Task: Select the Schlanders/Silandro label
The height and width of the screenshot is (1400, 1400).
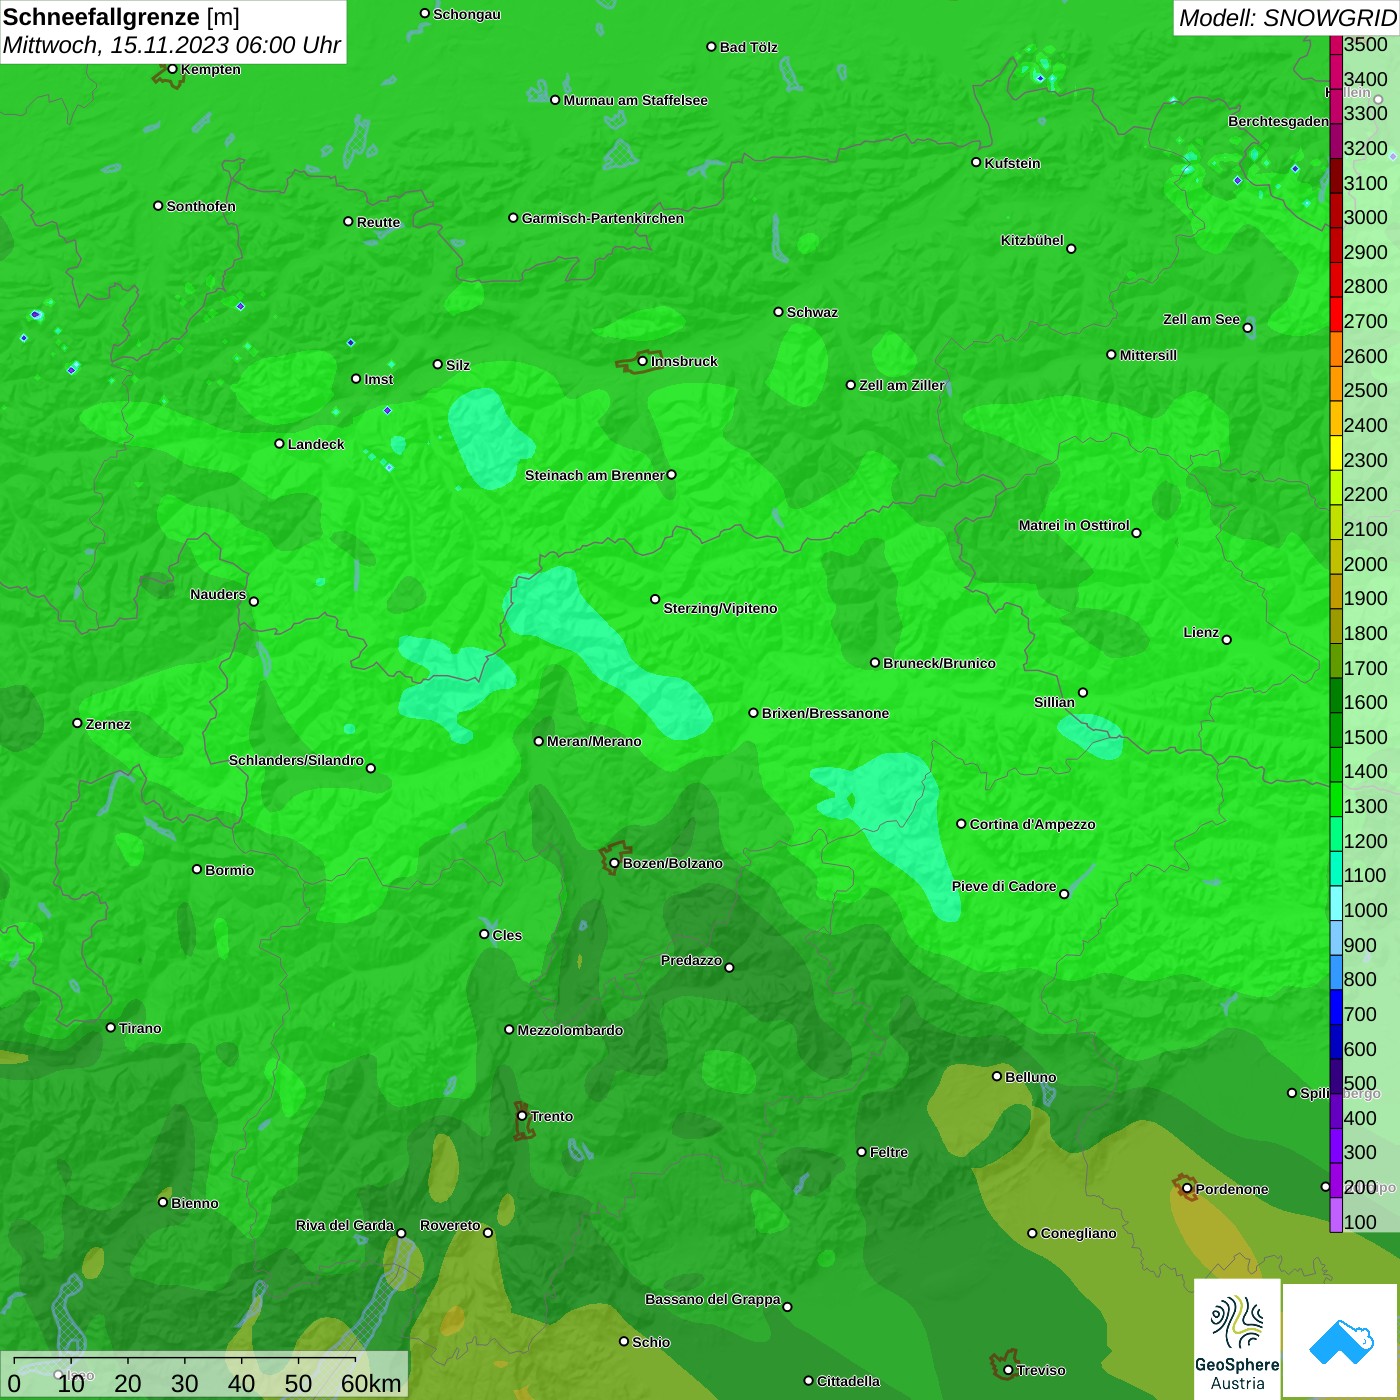Action: (297, 760)
